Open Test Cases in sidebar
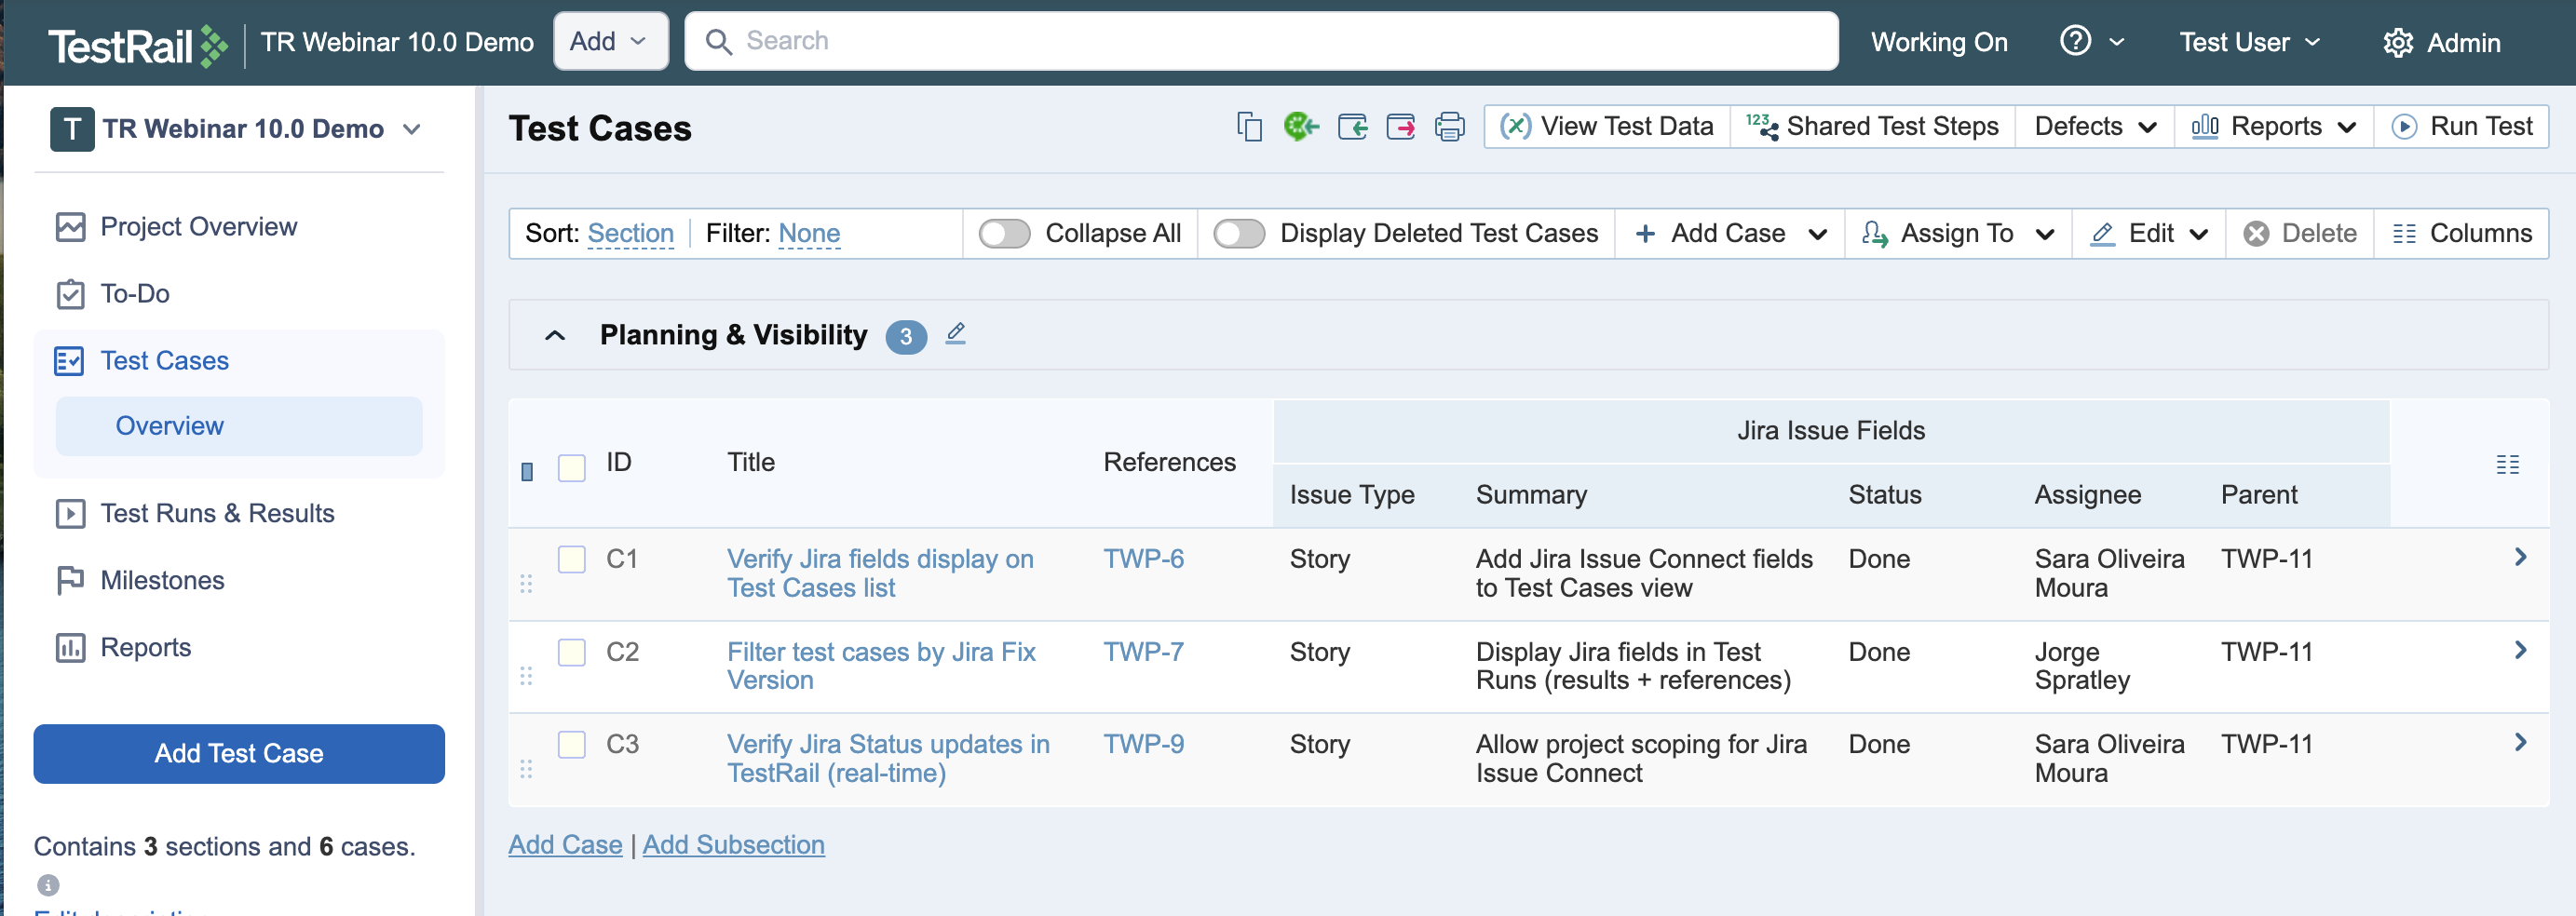 click(x=164, y=361)
